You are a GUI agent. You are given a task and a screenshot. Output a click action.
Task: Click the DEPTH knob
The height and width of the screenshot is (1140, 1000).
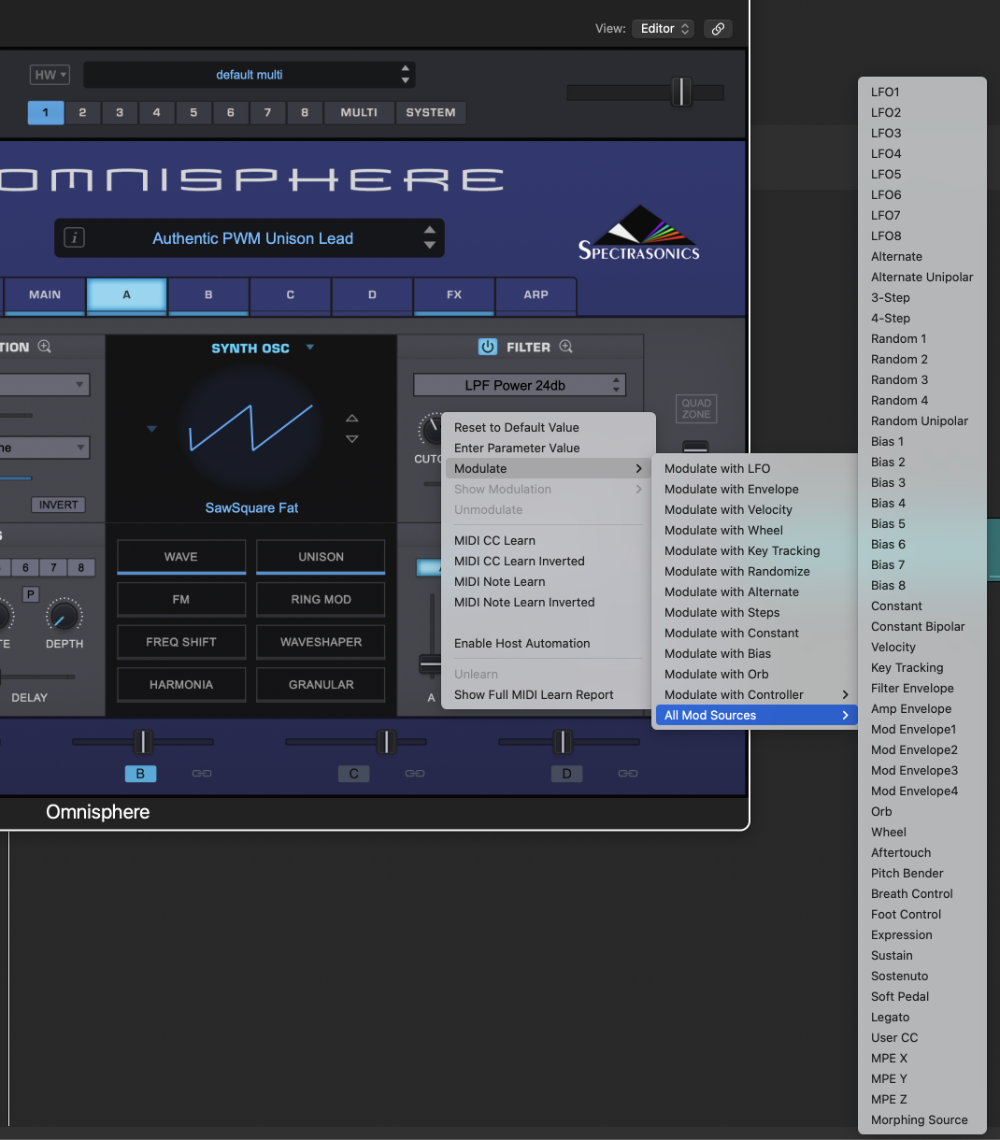coord(64,617)
